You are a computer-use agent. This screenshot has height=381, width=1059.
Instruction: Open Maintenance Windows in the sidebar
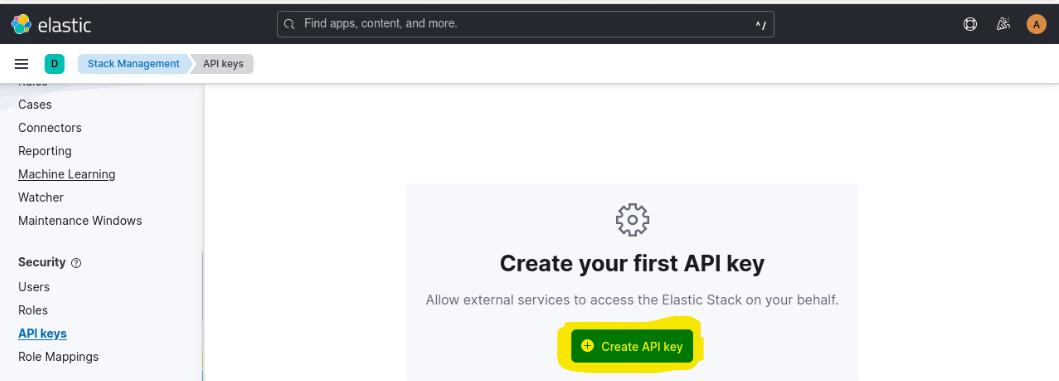[80, 221]
